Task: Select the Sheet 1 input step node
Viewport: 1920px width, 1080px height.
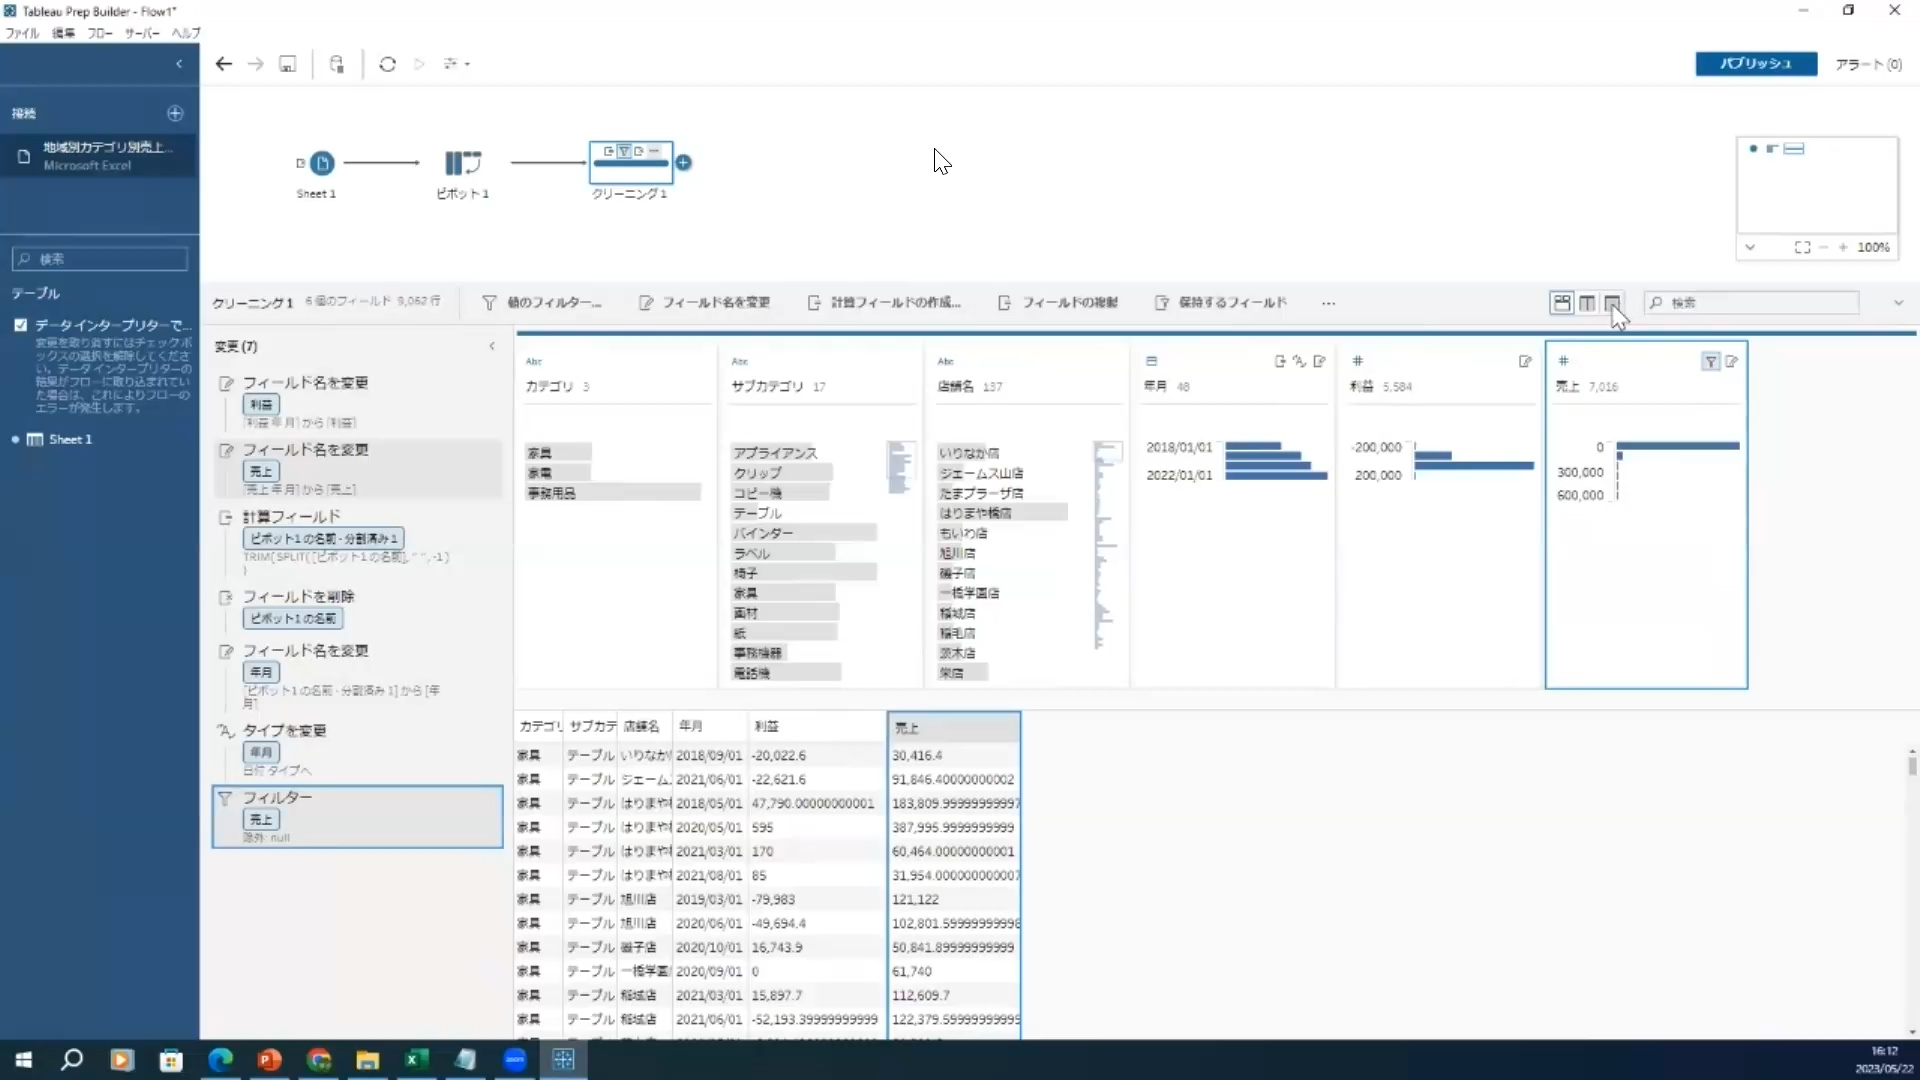Action: click(322, 163)
